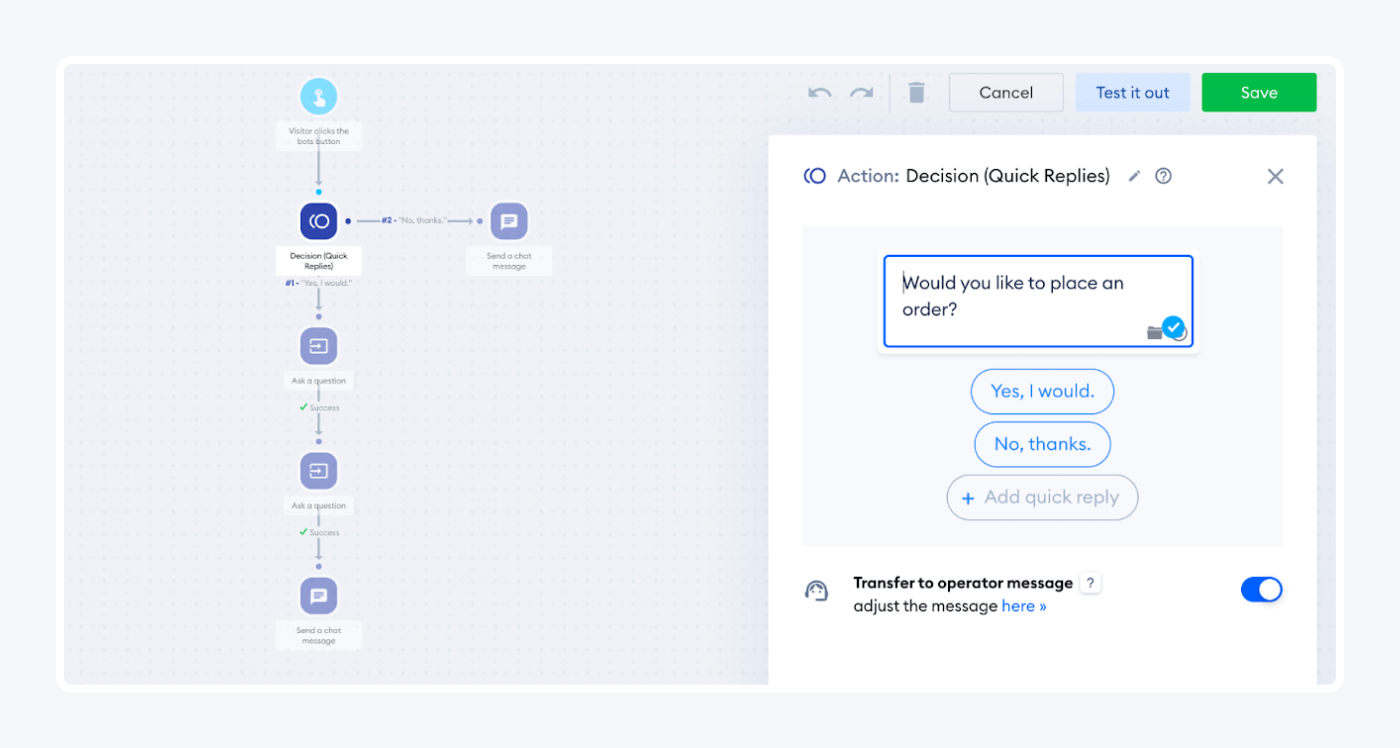Delete node with the trash icon

(916, 92)
